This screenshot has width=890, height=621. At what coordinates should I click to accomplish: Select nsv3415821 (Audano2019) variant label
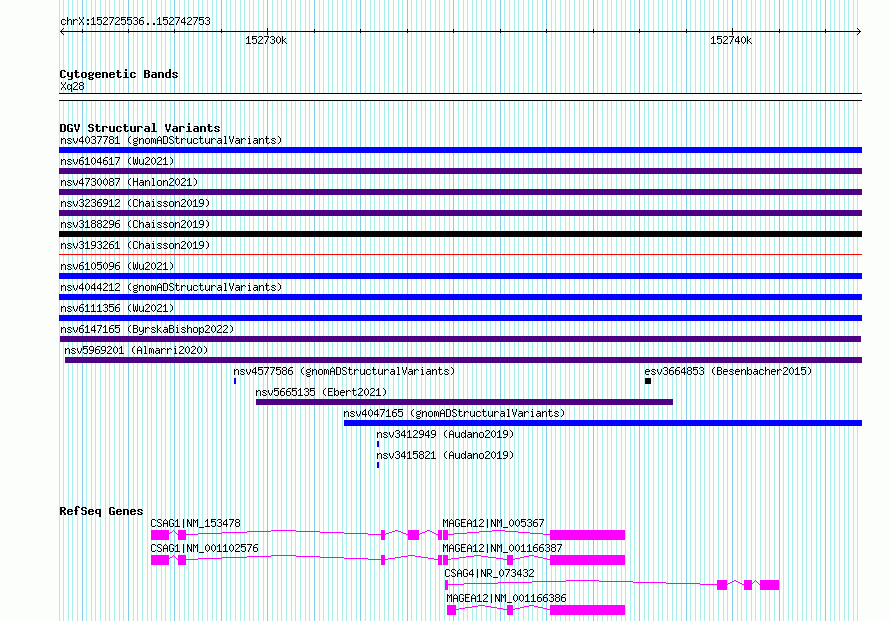click(x=445, y=455)
